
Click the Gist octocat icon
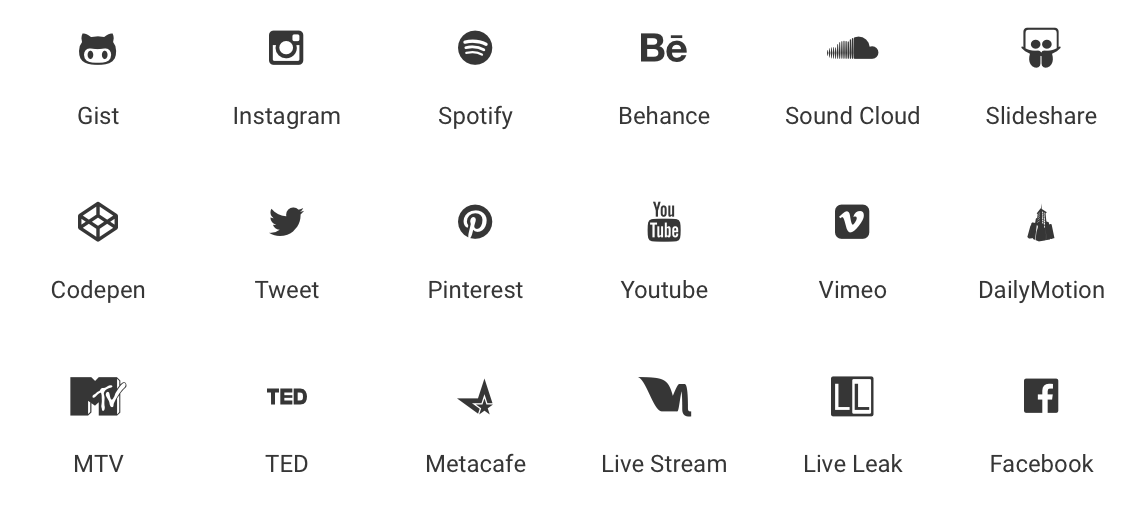(x=97, y=49)
